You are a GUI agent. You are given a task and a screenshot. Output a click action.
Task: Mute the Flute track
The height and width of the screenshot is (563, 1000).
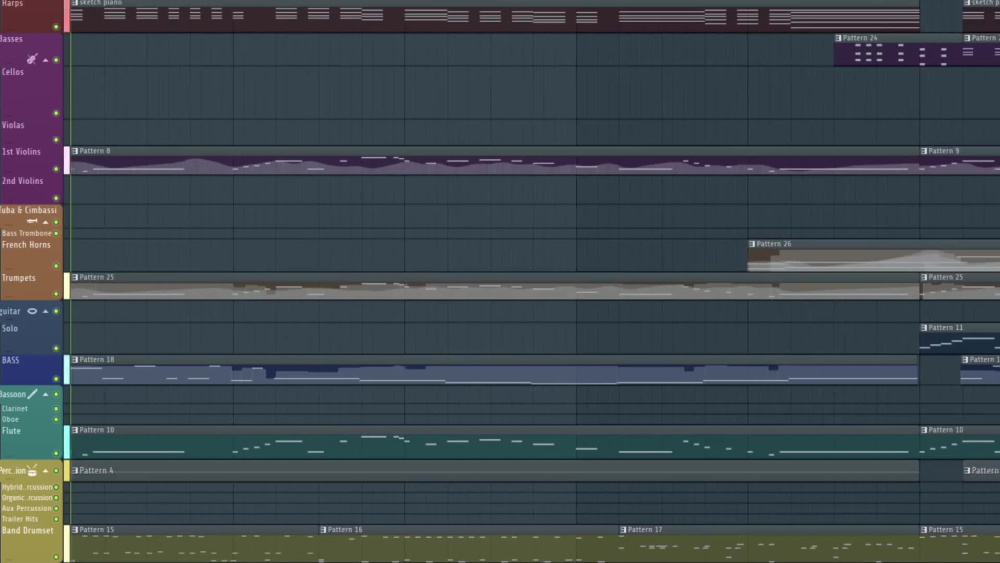[56, 453]
